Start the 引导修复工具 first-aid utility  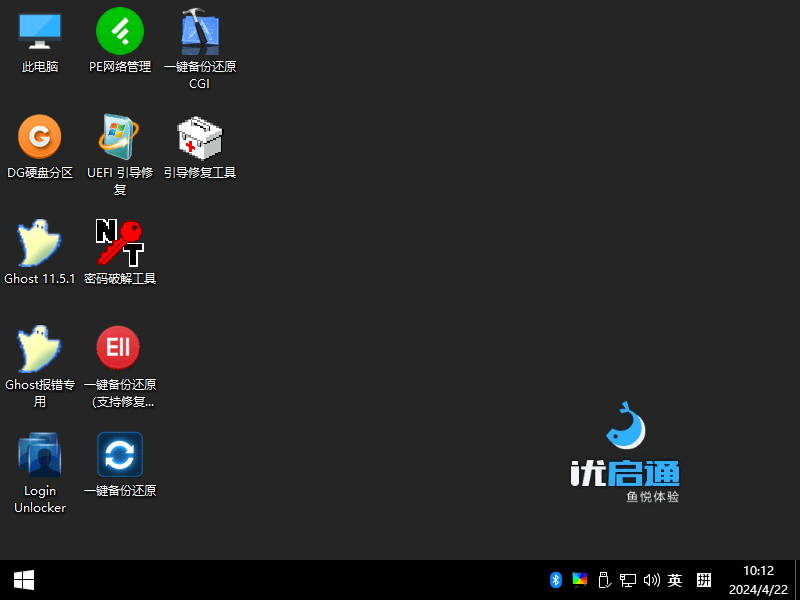coord(198,138)
